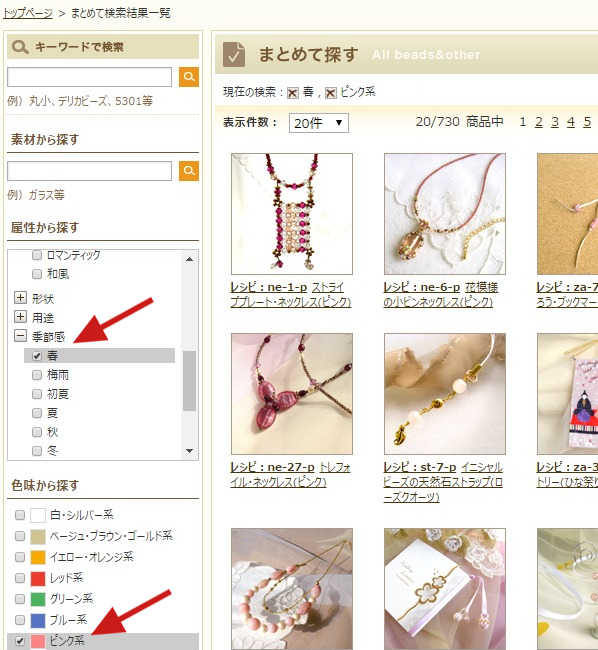The height and width of the screenshot is (650, 598).
Task: Click the pink color swatch
Action: click(38, 641)
